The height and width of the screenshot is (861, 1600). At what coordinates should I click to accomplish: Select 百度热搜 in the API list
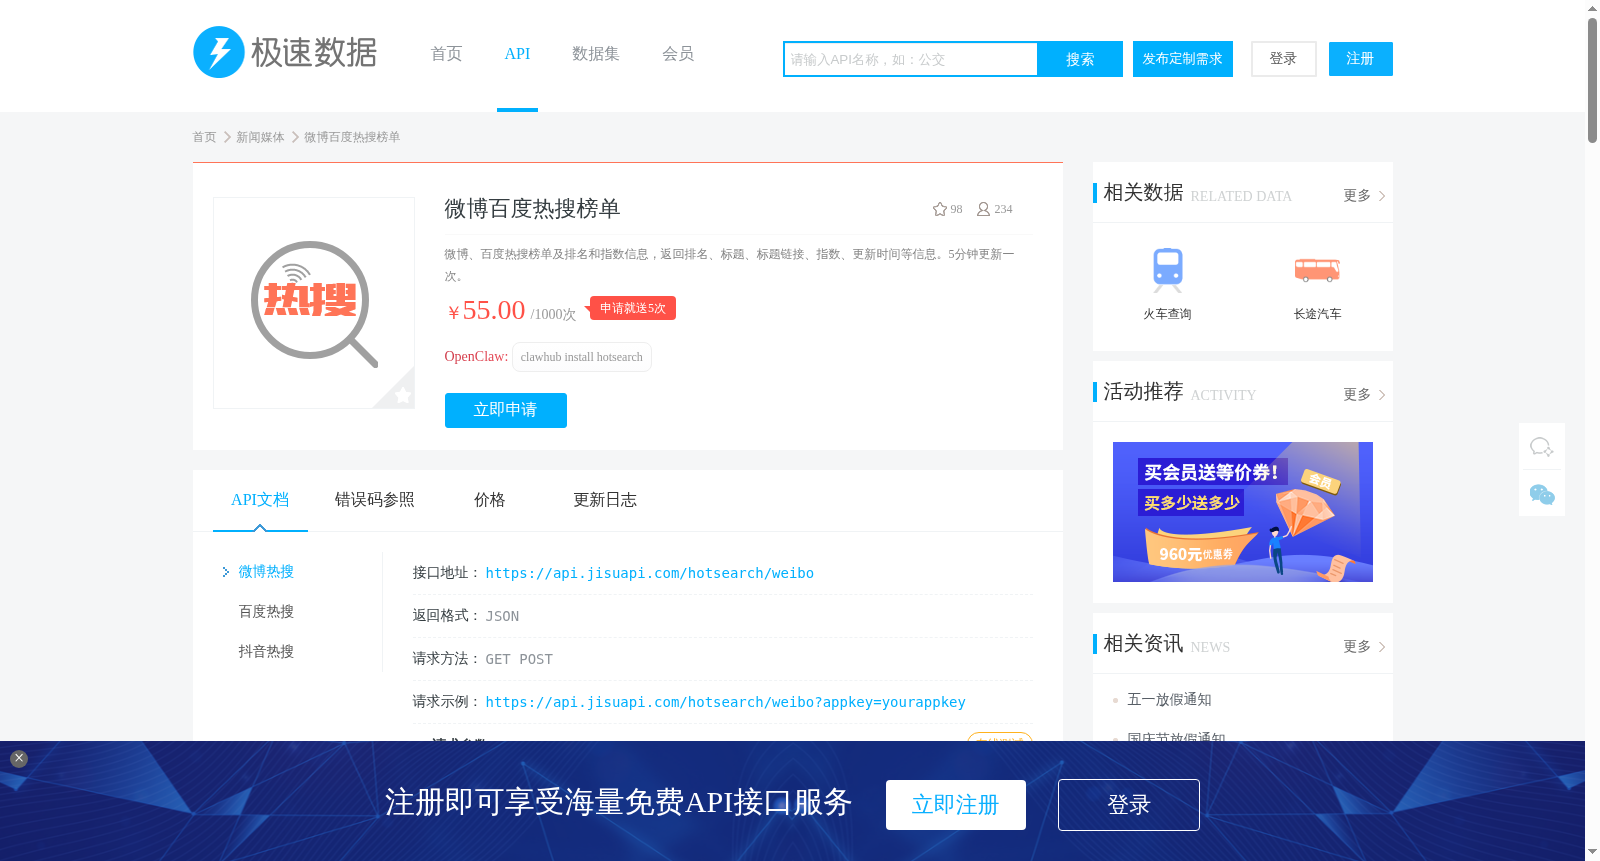[x=266, y=612]
